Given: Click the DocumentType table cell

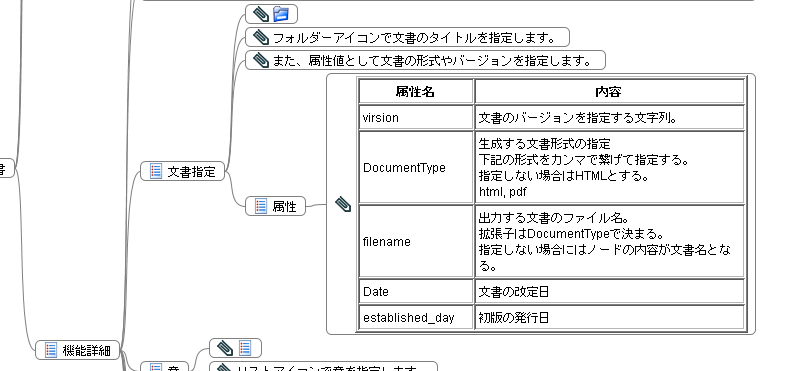Looking at the screenshot, I should [416, 167].
